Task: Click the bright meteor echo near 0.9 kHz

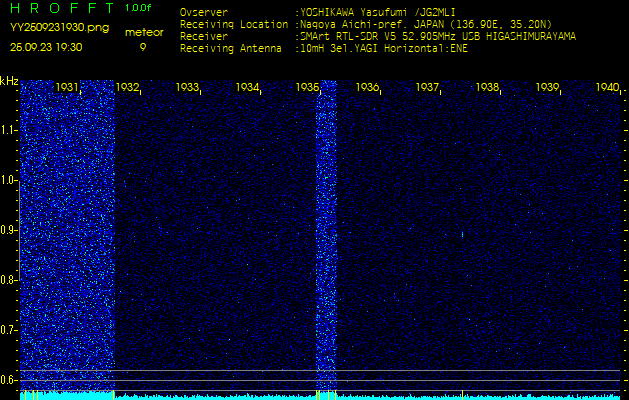Action: [463, 234]
